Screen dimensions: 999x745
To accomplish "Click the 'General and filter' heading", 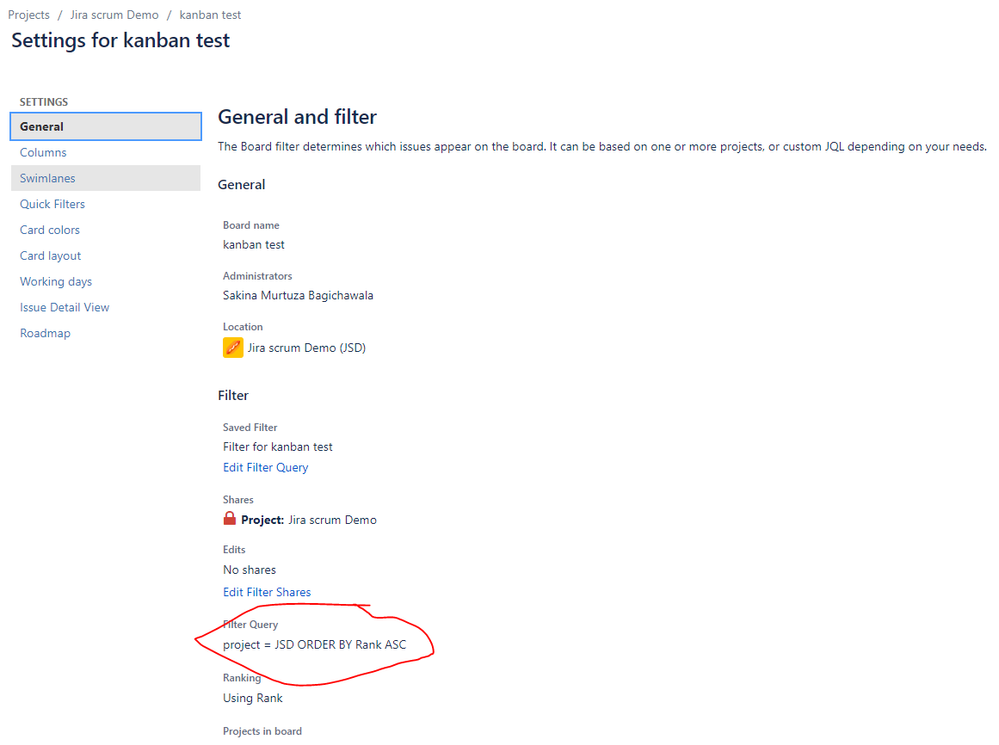I will click(x=298, y=117).
